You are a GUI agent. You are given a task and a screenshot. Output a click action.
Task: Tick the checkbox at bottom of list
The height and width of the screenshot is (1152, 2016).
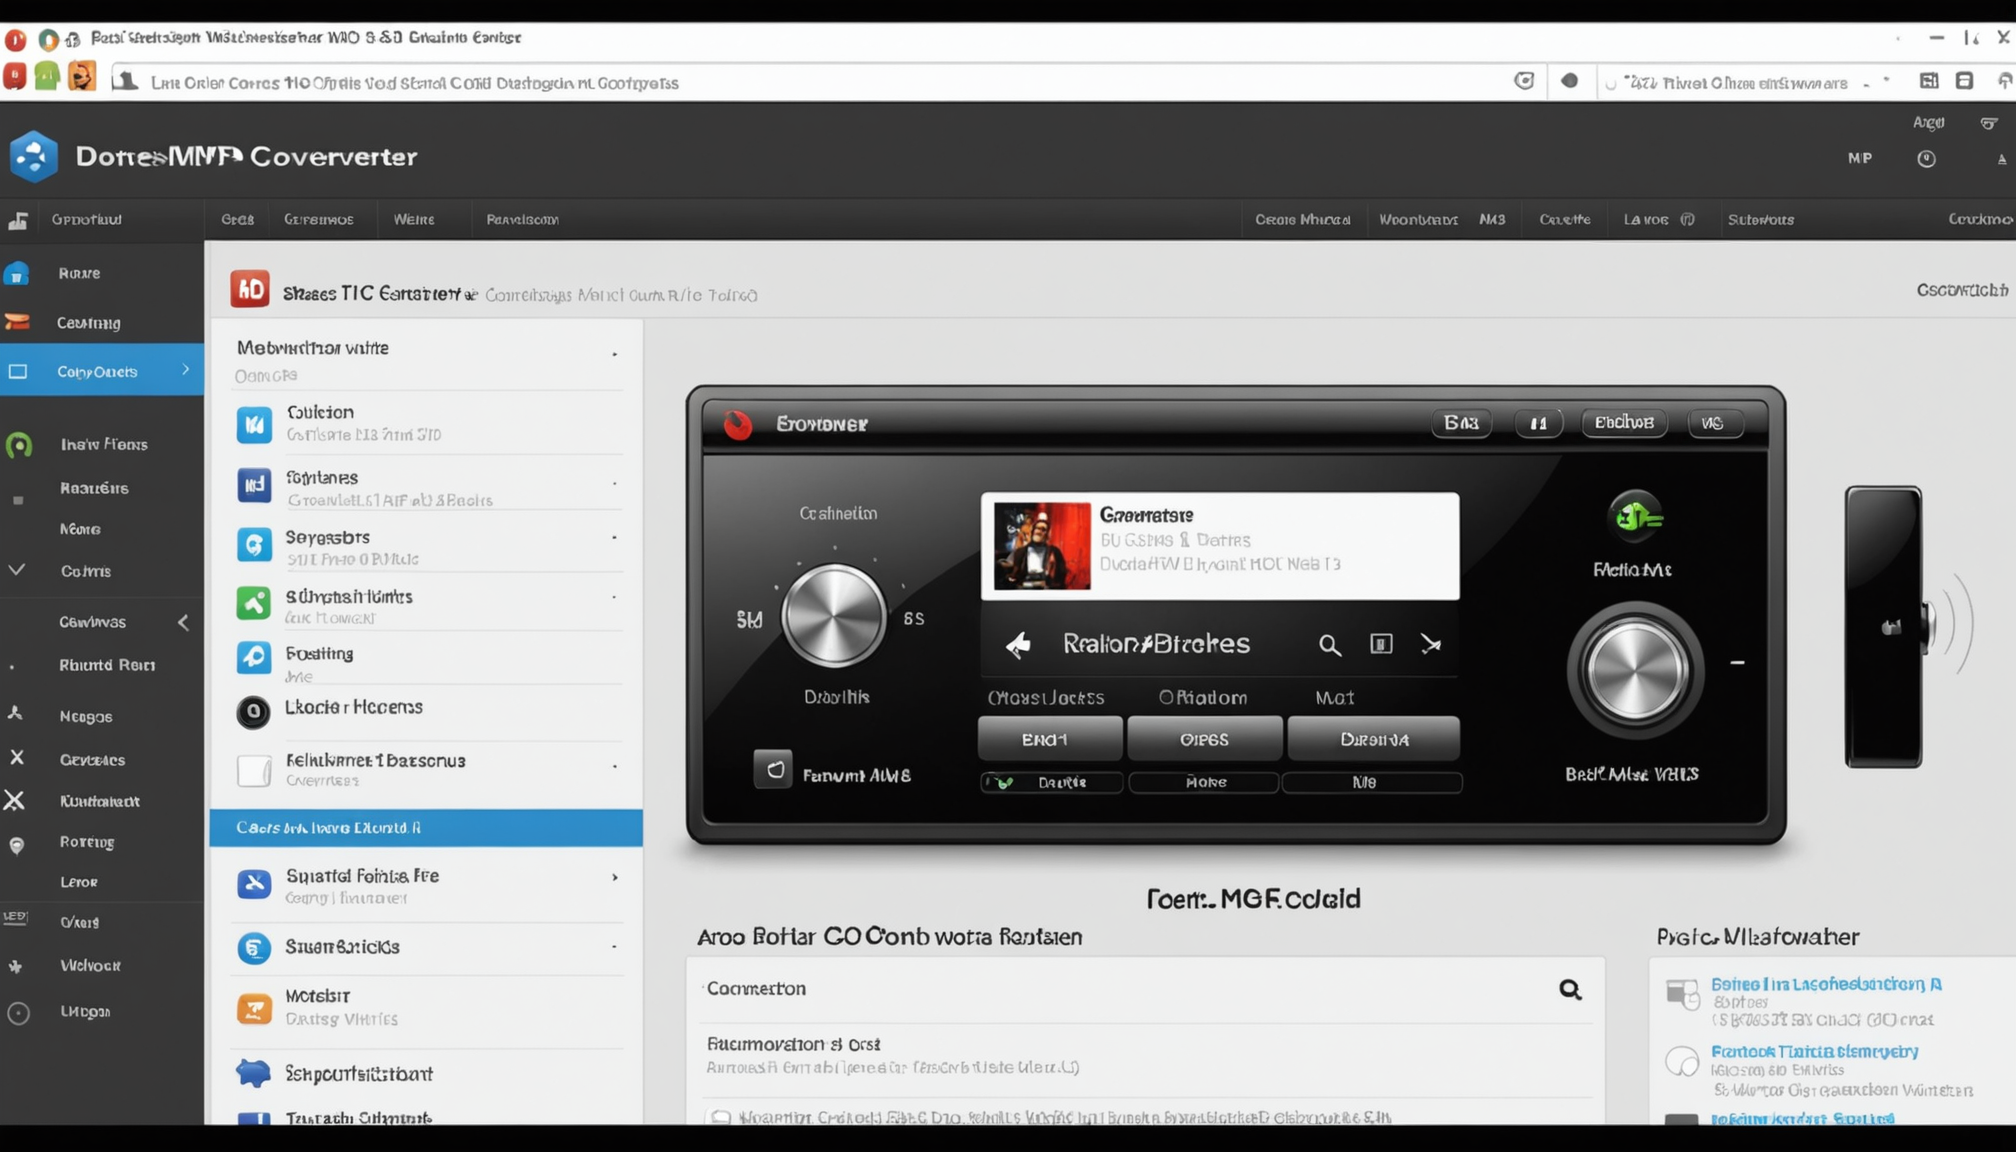click(720, 1117)
